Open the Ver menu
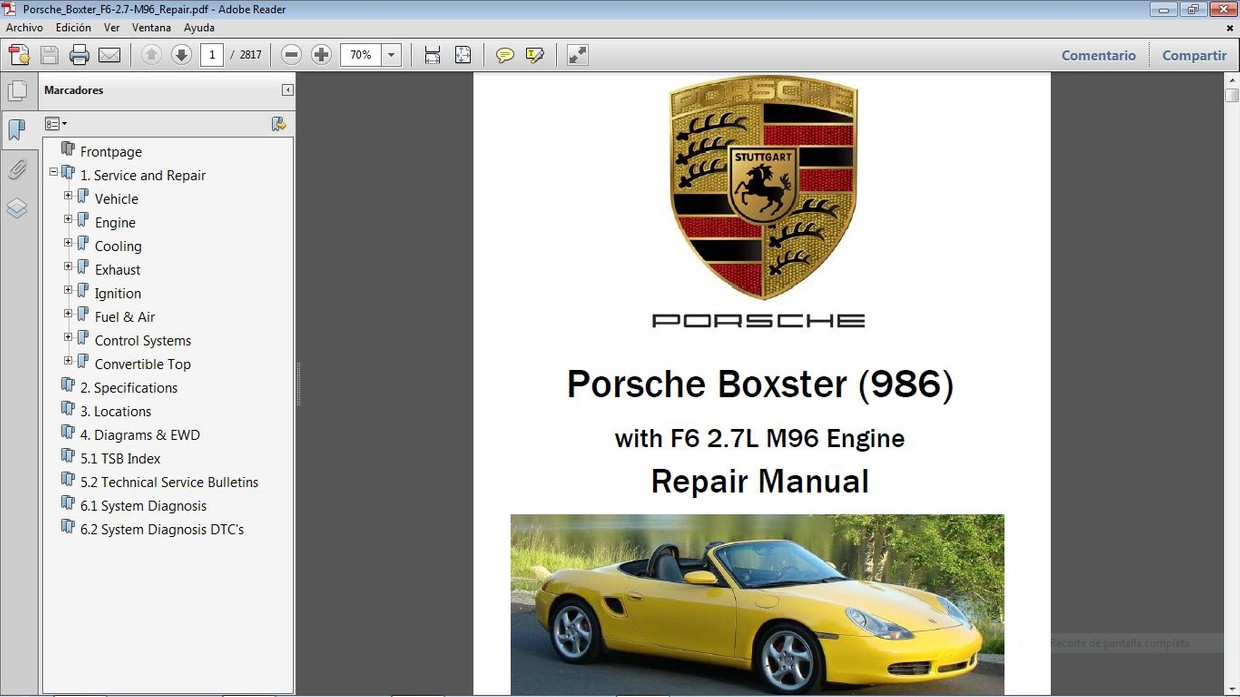This screenshot has width=1240, height=697. [112, 28]
